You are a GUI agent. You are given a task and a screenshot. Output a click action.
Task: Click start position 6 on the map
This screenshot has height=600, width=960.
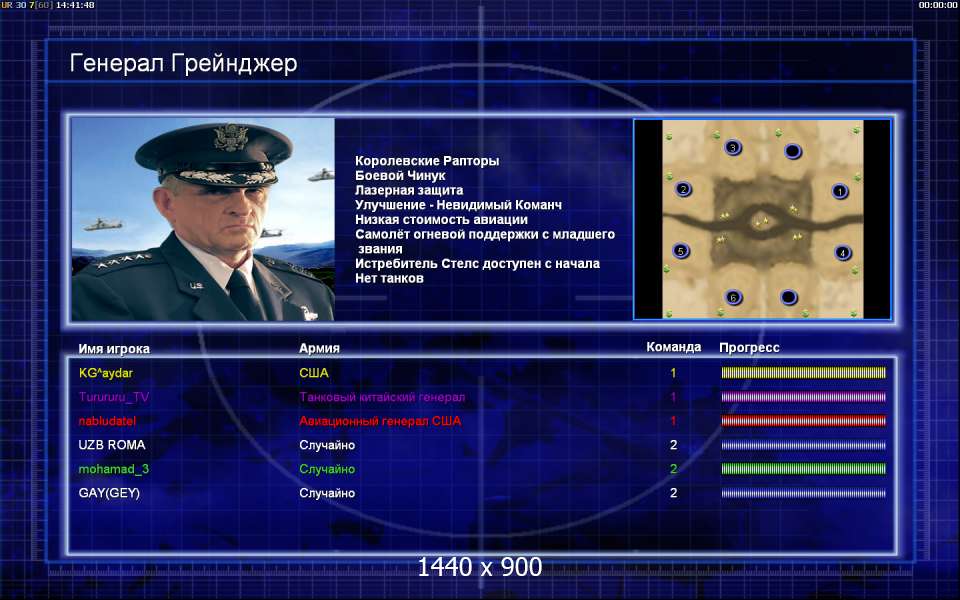(733, 298)
